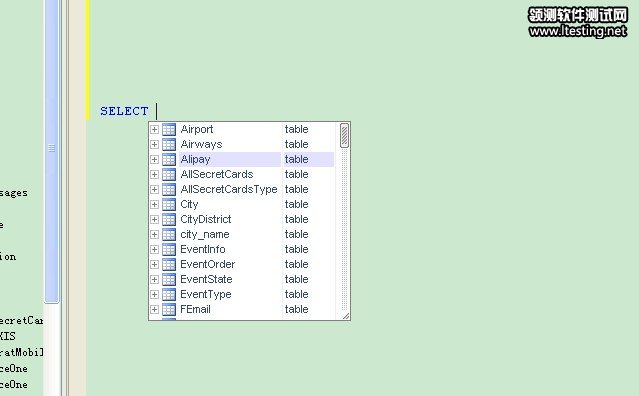Viewport: 639px width, 396px height.
Task: Expand the EventInfo table node
Action: 154,250
